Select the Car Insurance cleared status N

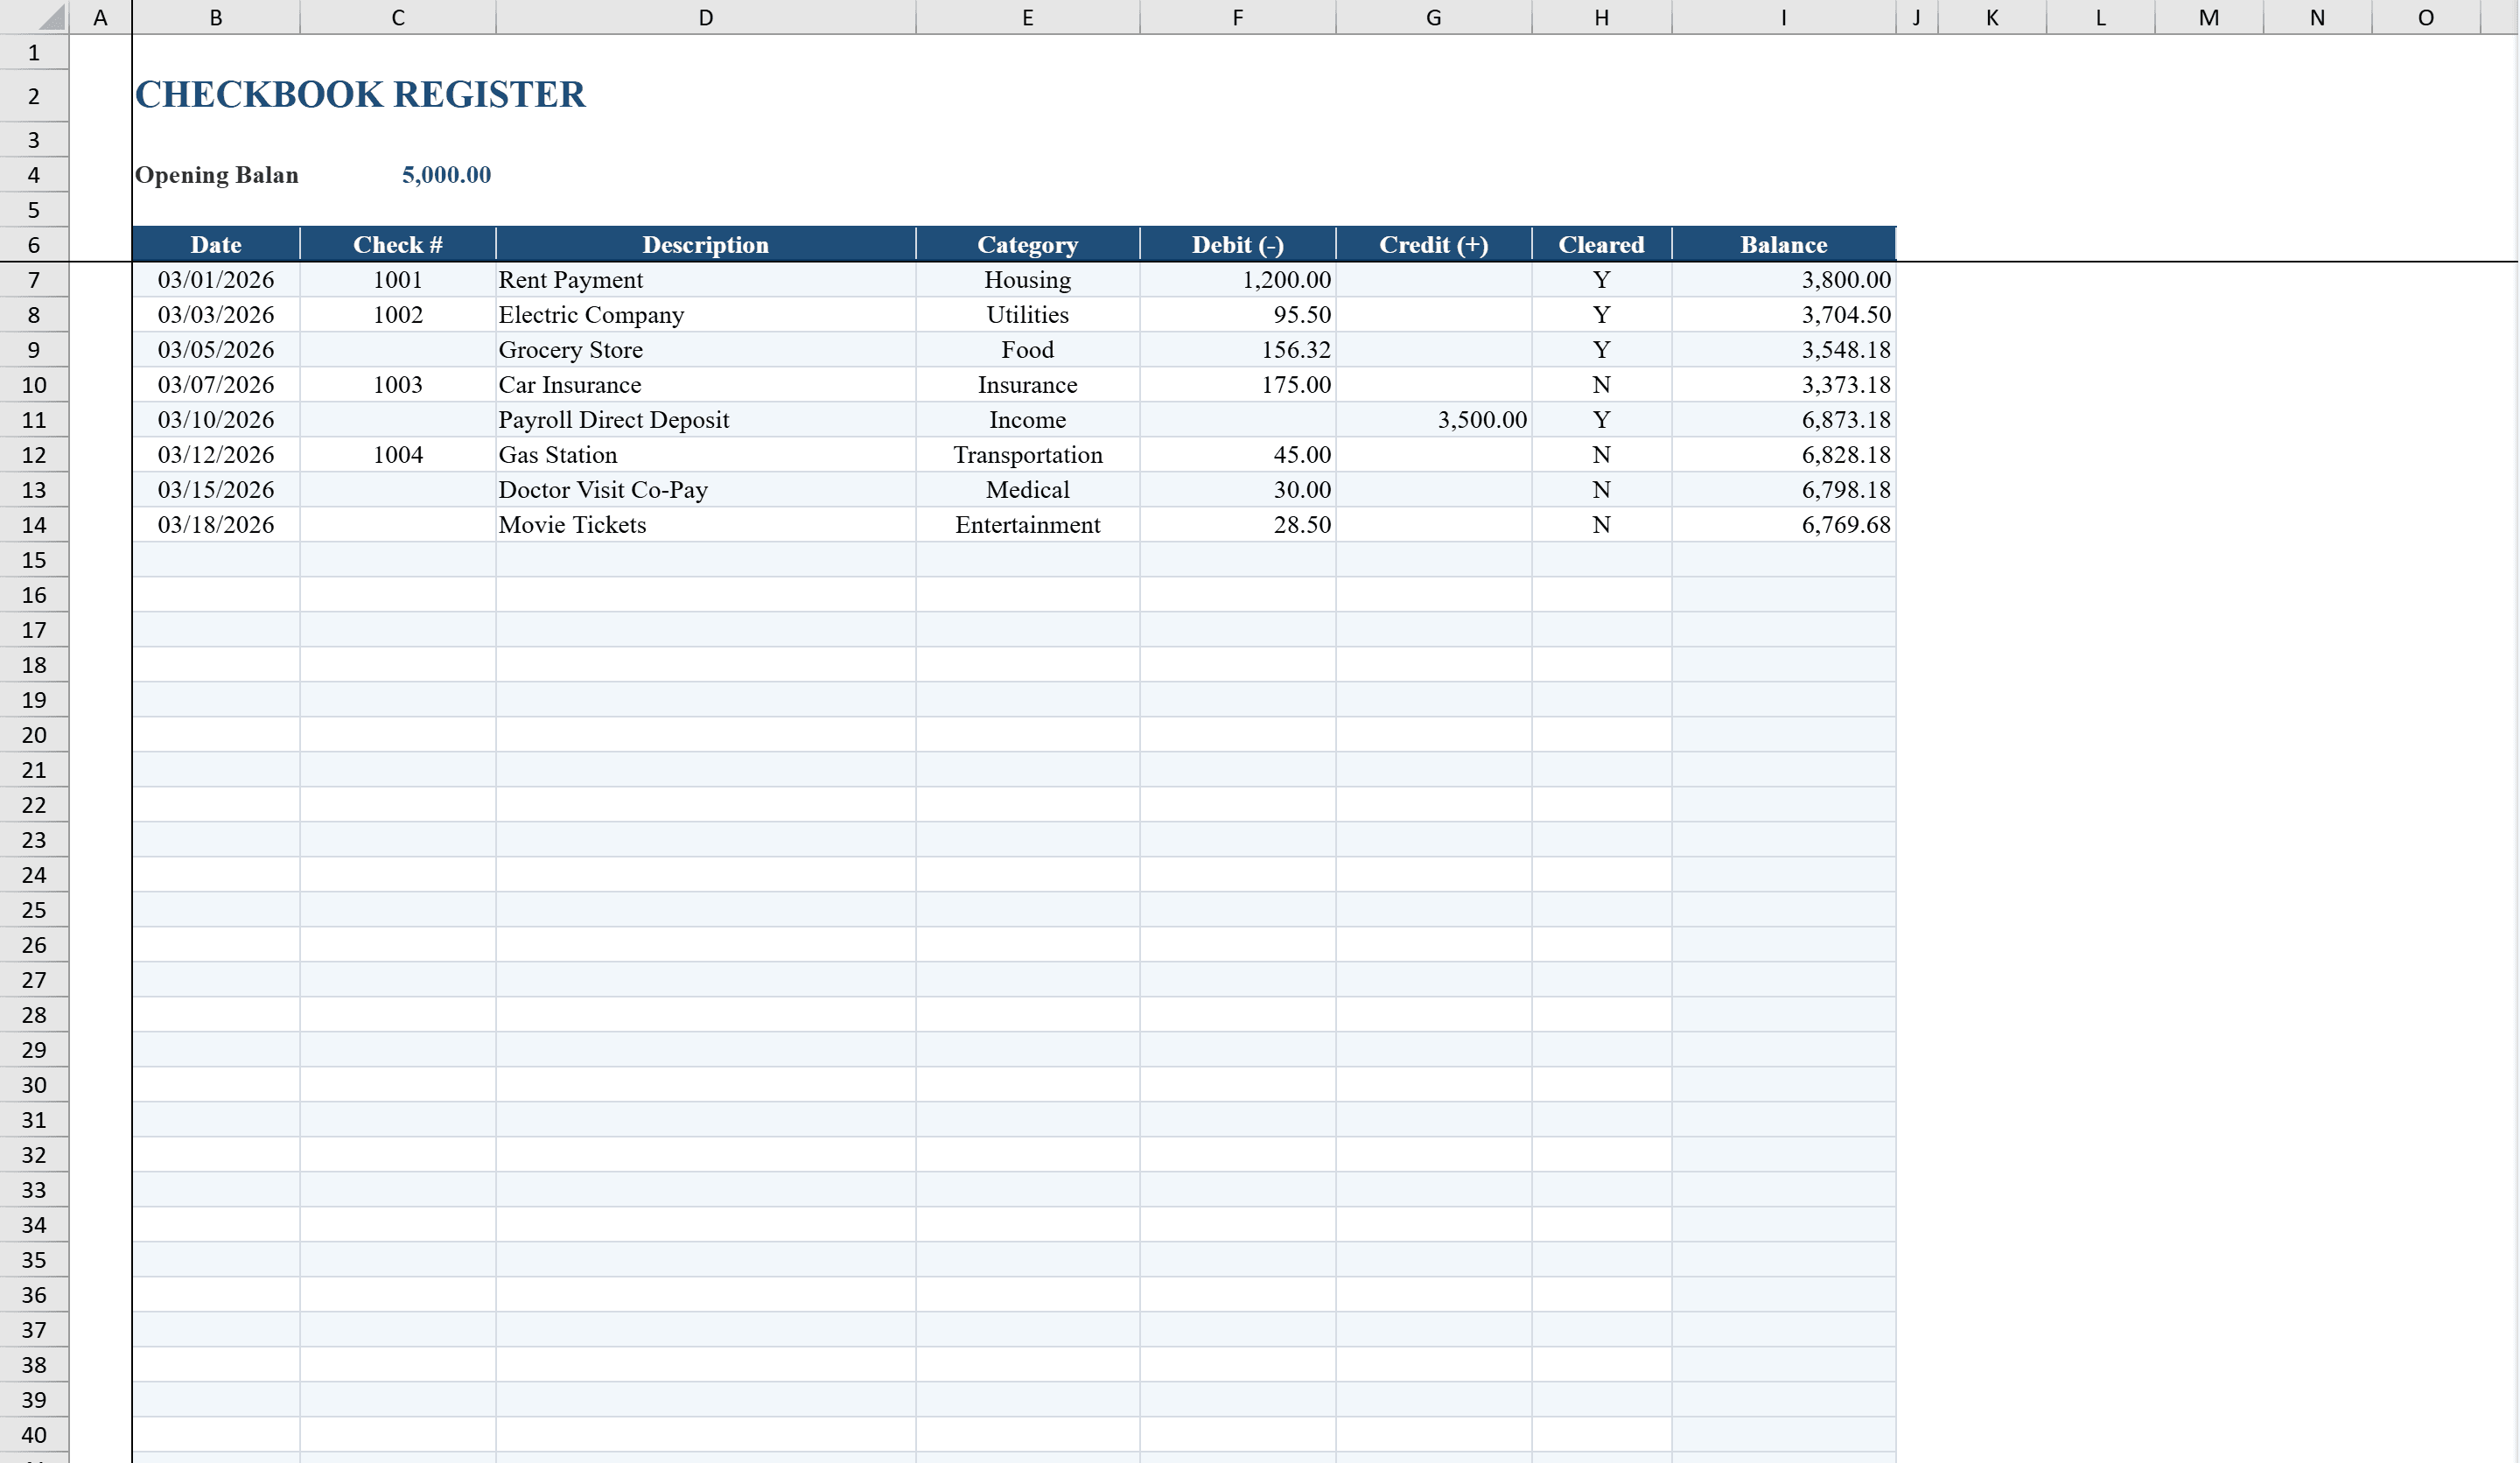(x=1600, y=384)
